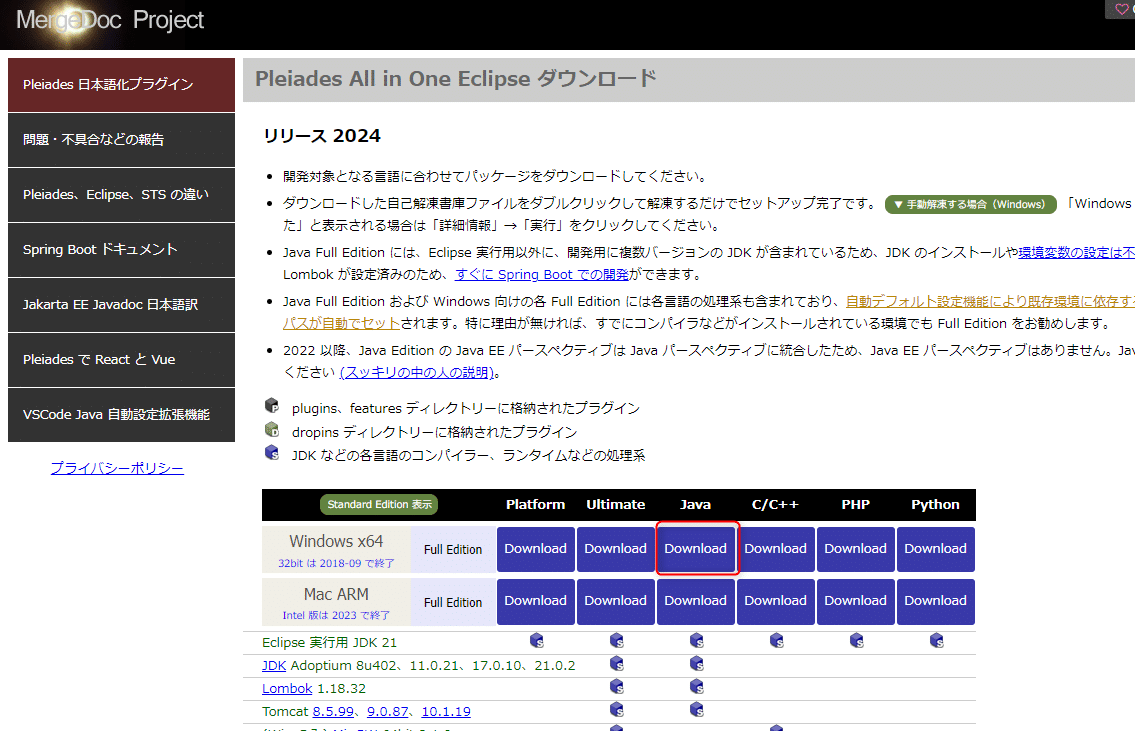Viewport: 1135px width, 731px height.
Task: Open 問題・不具合などの報告 menu item
Action: [122, 140]
